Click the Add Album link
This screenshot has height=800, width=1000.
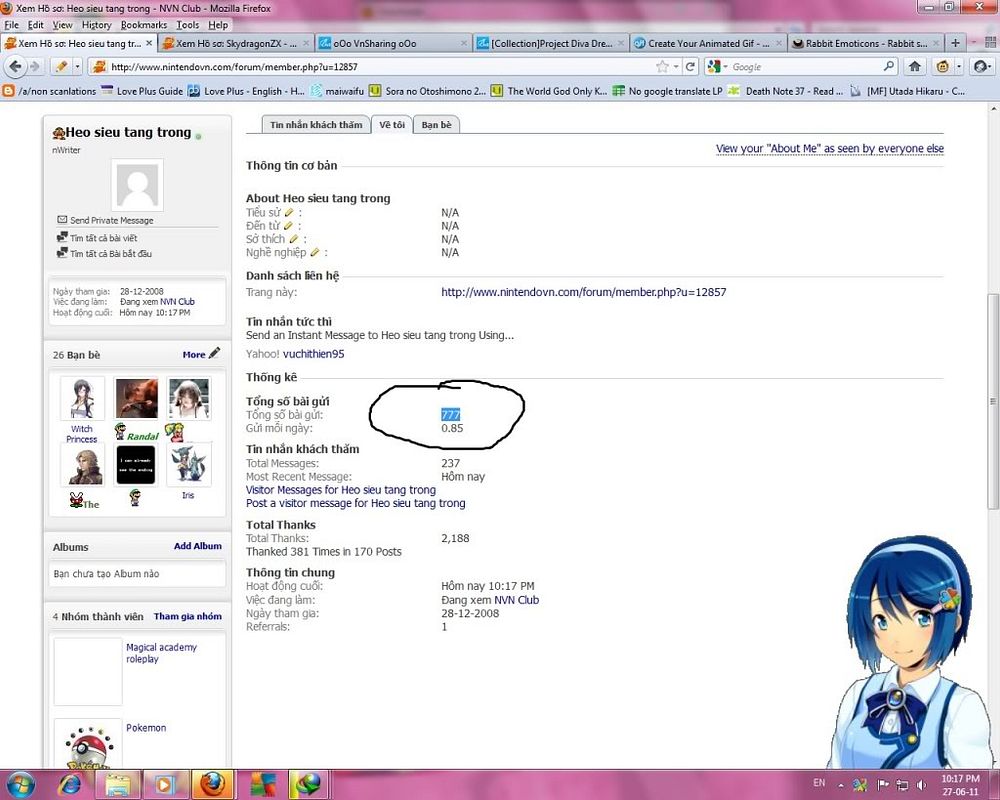198,546
